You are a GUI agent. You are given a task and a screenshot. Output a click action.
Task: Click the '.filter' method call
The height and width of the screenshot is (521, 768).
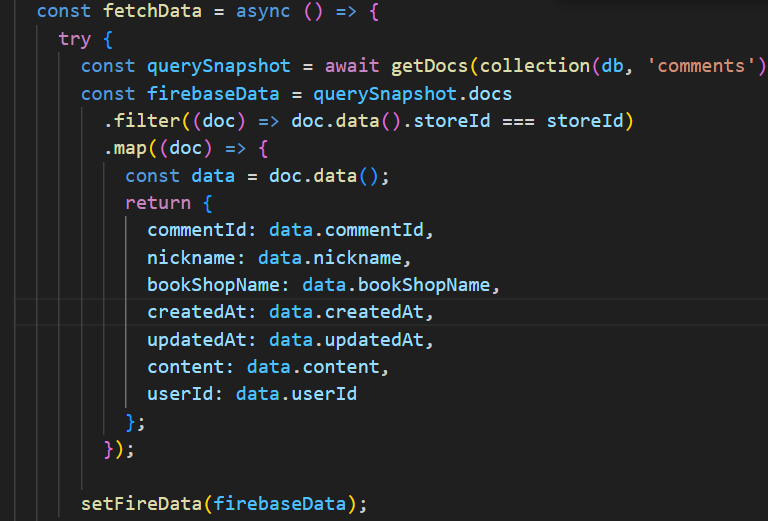(x=142, y=121)
